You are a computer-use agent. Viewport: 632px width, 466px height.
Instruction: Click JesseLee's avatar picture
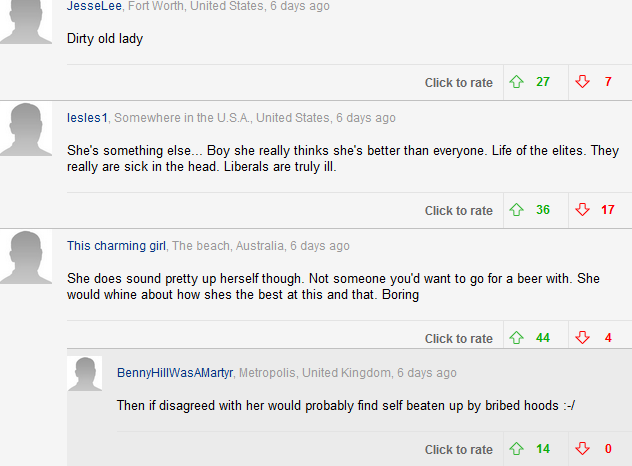click(26, 20)
